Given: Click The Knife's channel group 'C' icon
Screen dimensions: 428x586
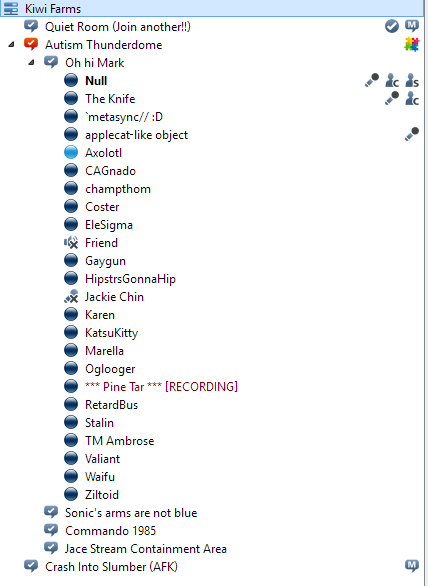Looking at the screenshot, I should 412,98.
